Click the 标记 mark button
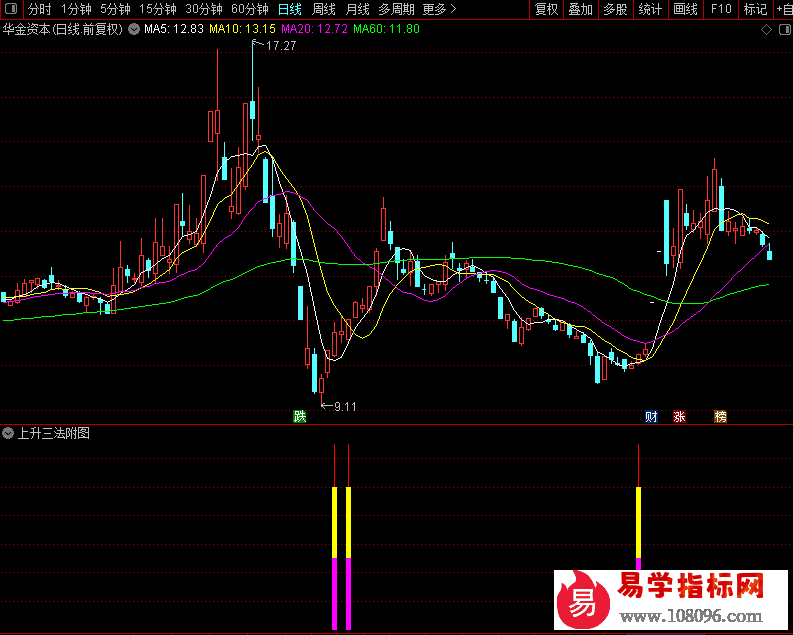The image size is (793, 635). pos(755,9)
